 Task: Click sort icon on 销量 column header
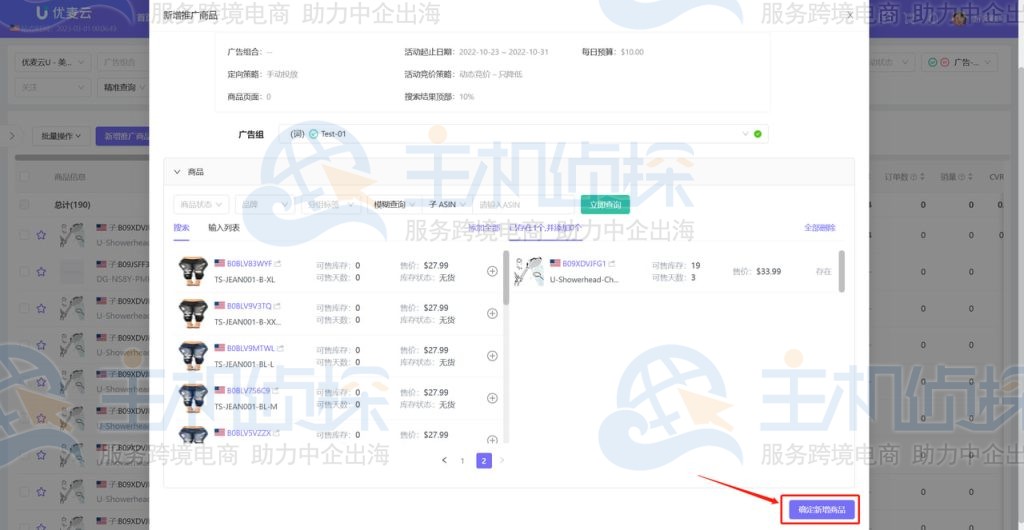[x=970, y=177]
